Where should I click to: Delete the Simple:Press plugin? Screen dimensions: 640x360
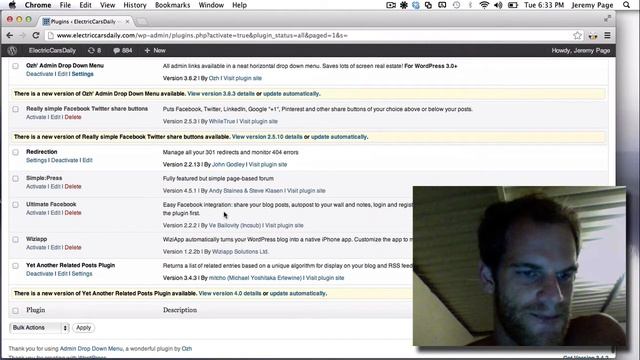pos(73,187)
